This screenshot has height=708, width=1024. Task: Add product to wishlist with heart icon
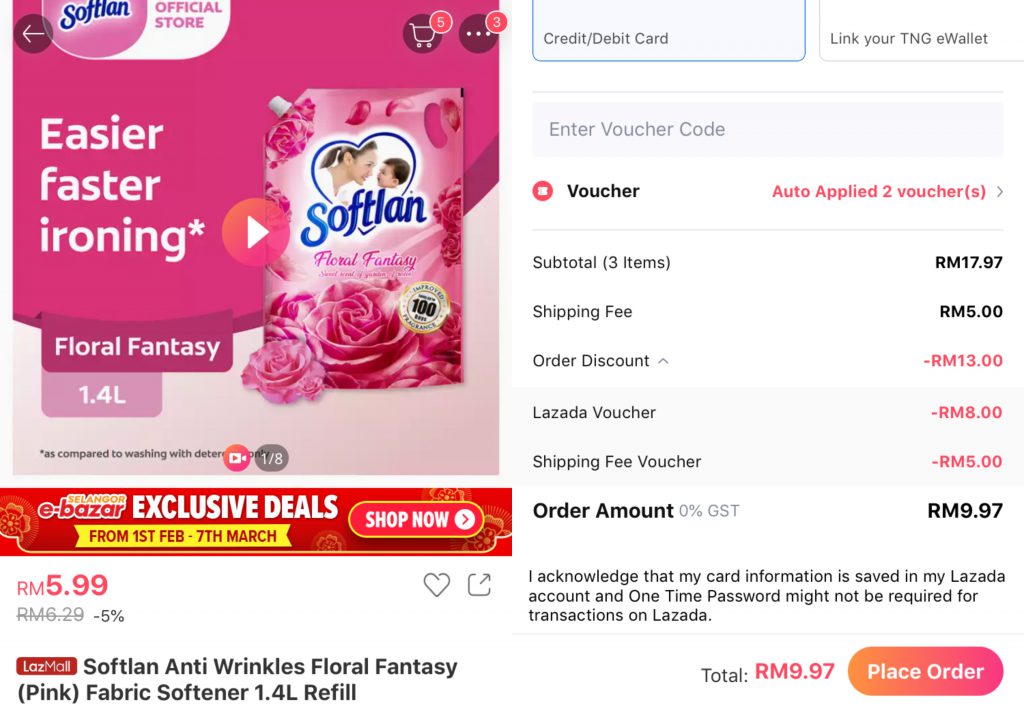click(x=436, y=585)
